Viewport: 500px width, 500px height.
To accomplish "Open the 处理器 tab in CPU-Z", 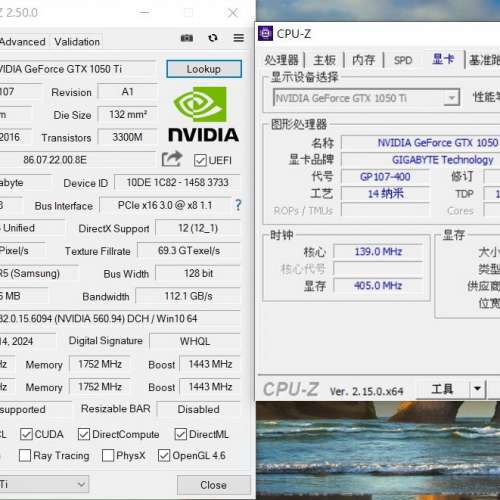I will (x=281, y=60).
